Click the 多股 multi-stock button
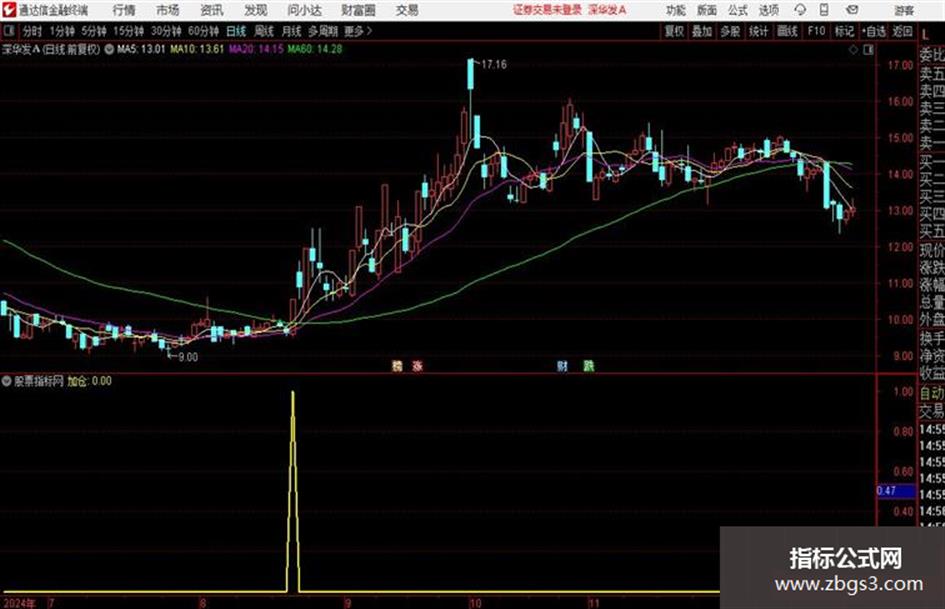945x609 pixels. pyautogui.click(x=730, y=31)
